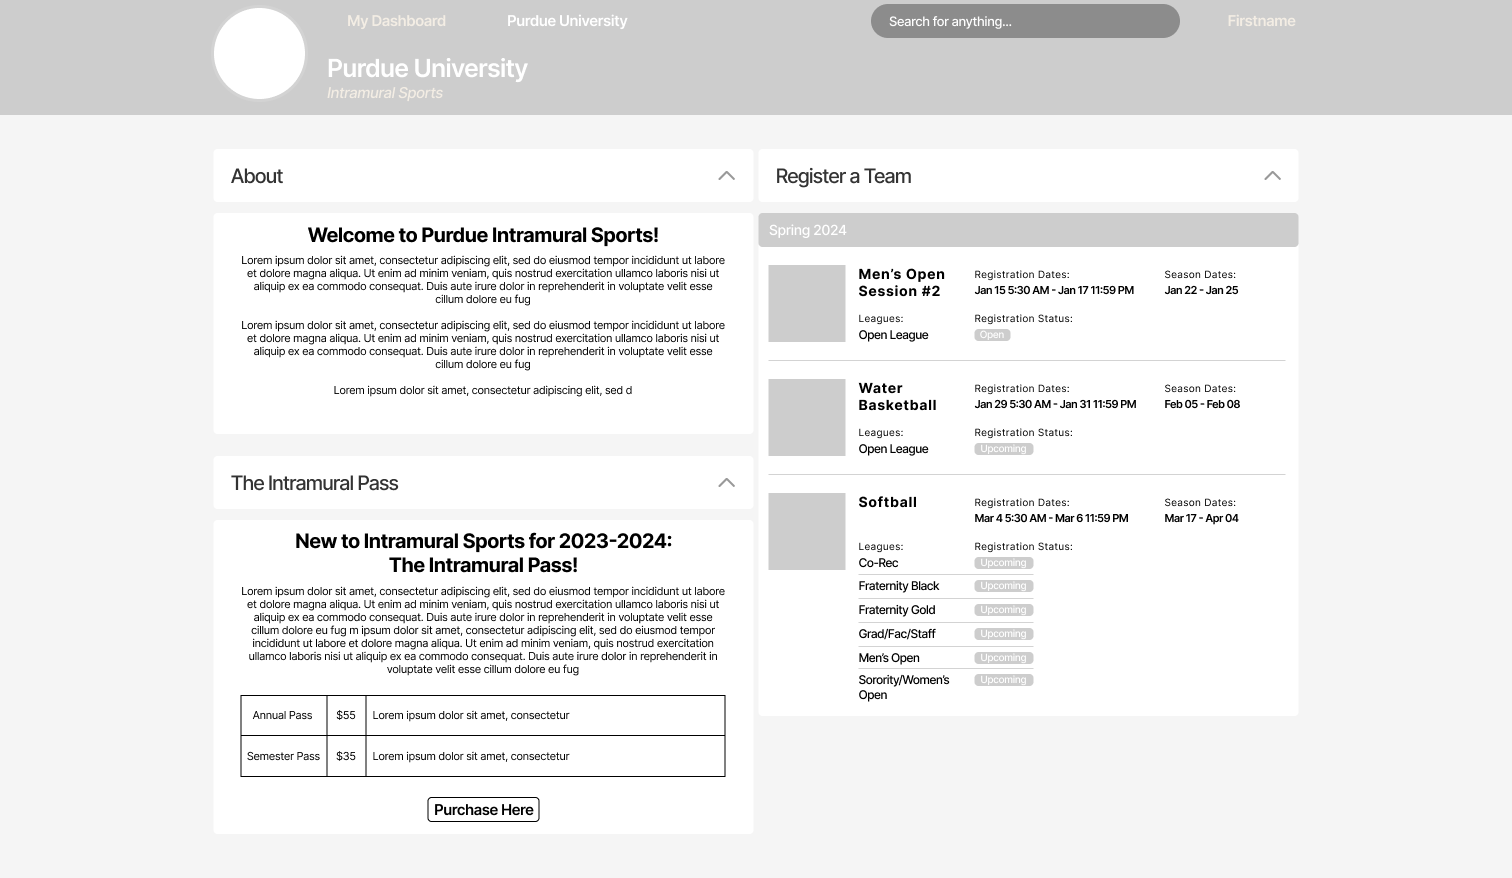
Task: Select the Men's Open softball league
Action: [x=889, y=658]
